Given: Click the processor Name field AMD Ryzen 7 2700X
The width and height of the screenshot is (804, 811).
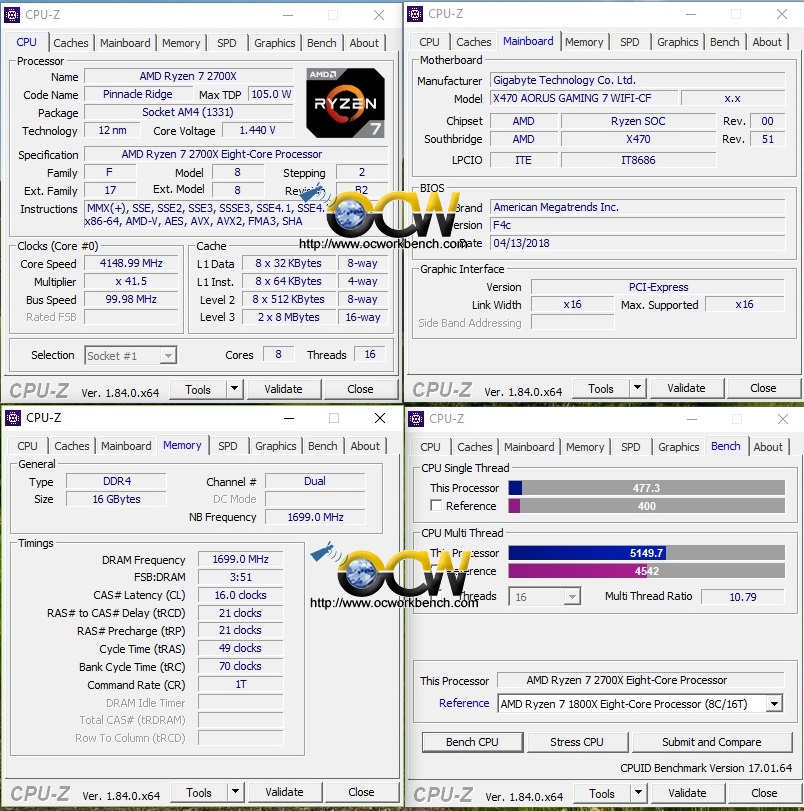Looking at the screenshot, I should point(188,76).
